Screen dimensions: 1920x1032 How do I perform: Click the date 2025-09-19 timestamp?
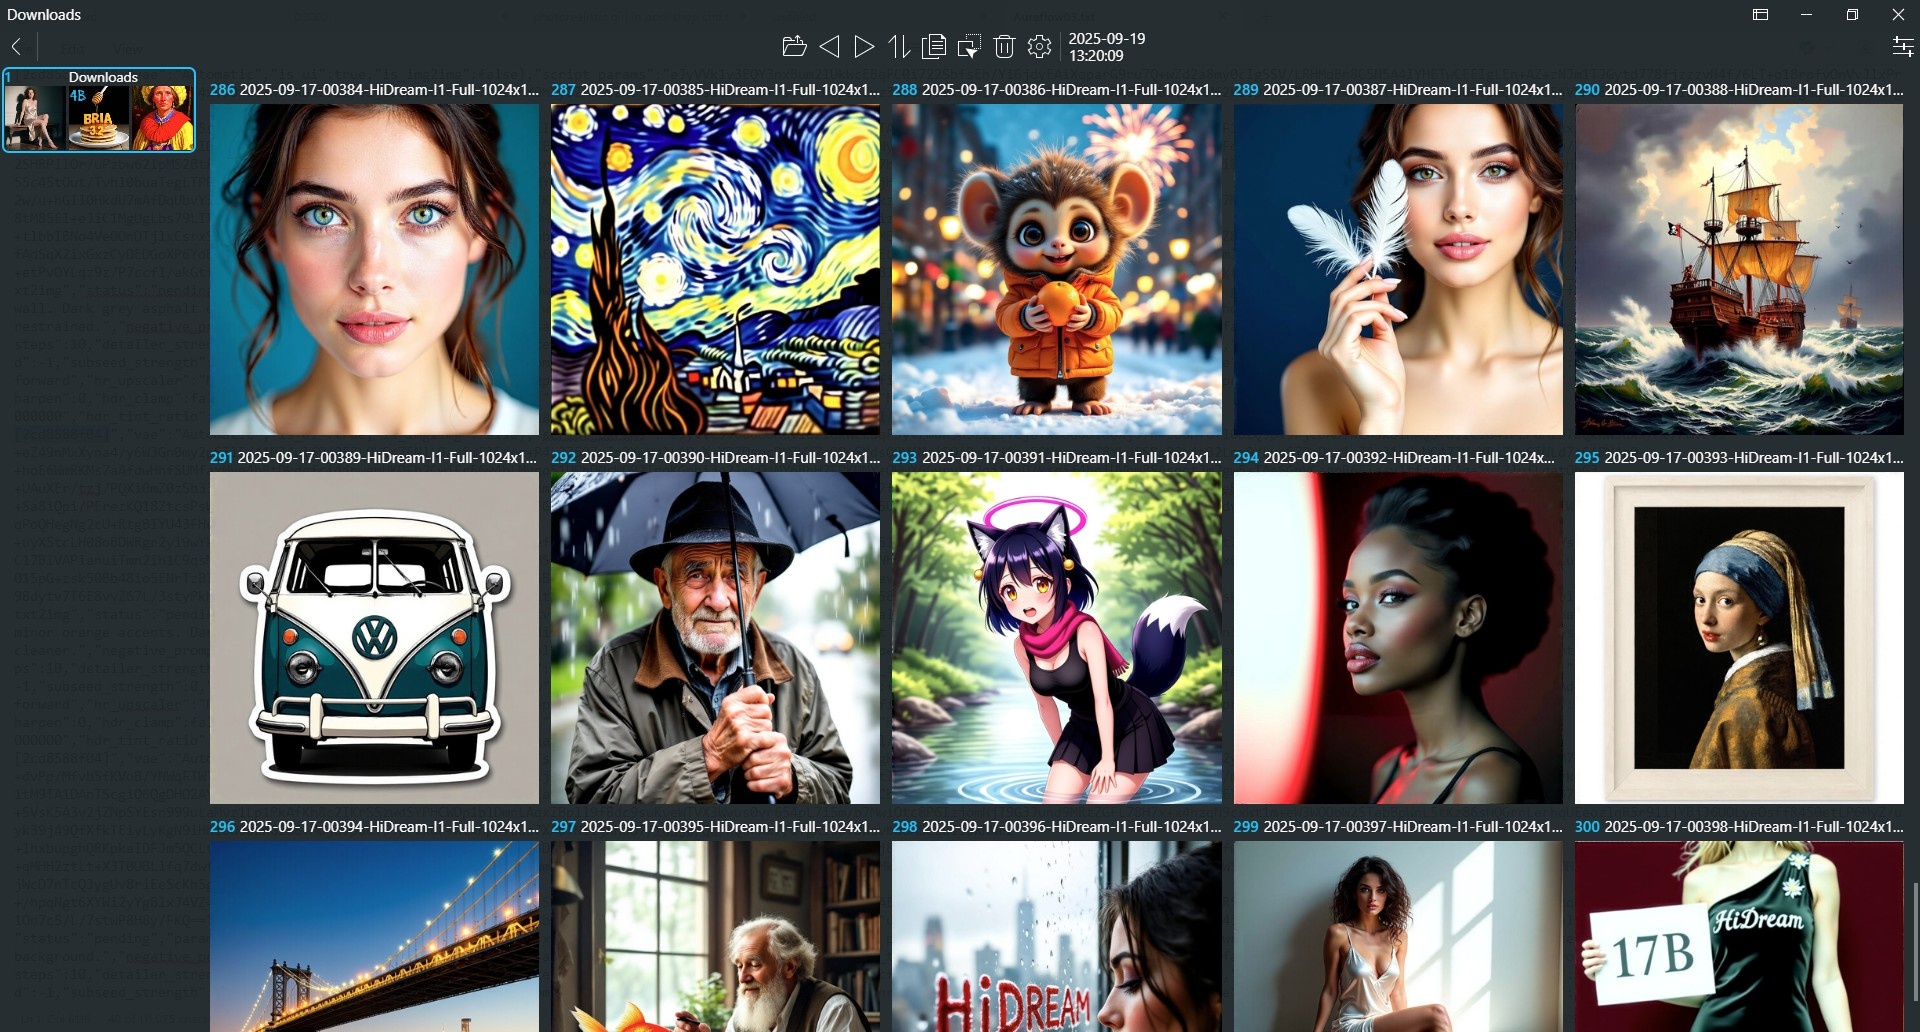click(1106, 46)
